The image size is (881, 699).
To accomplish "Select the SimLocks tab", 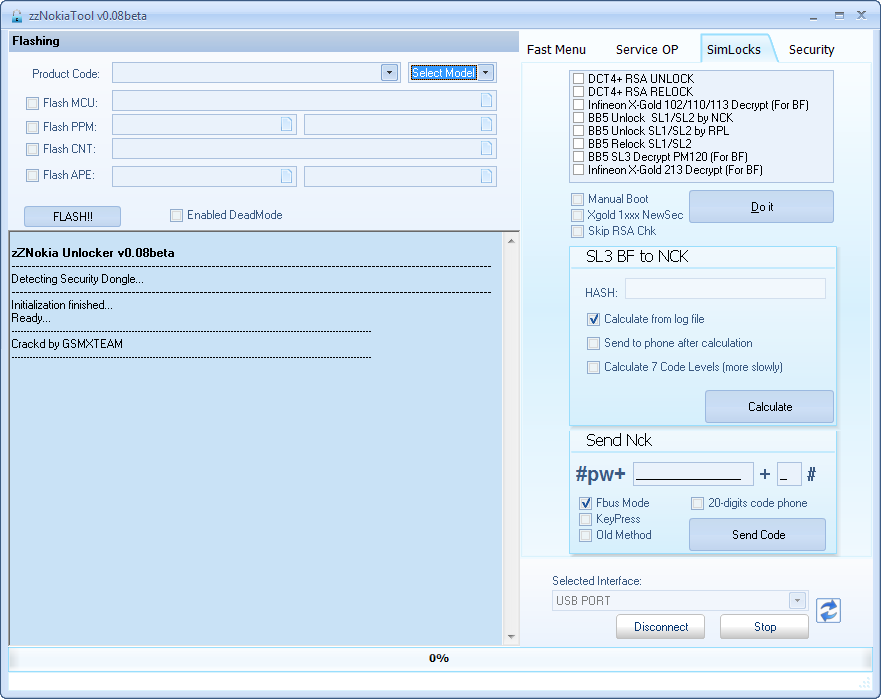I will pos(734,49).
